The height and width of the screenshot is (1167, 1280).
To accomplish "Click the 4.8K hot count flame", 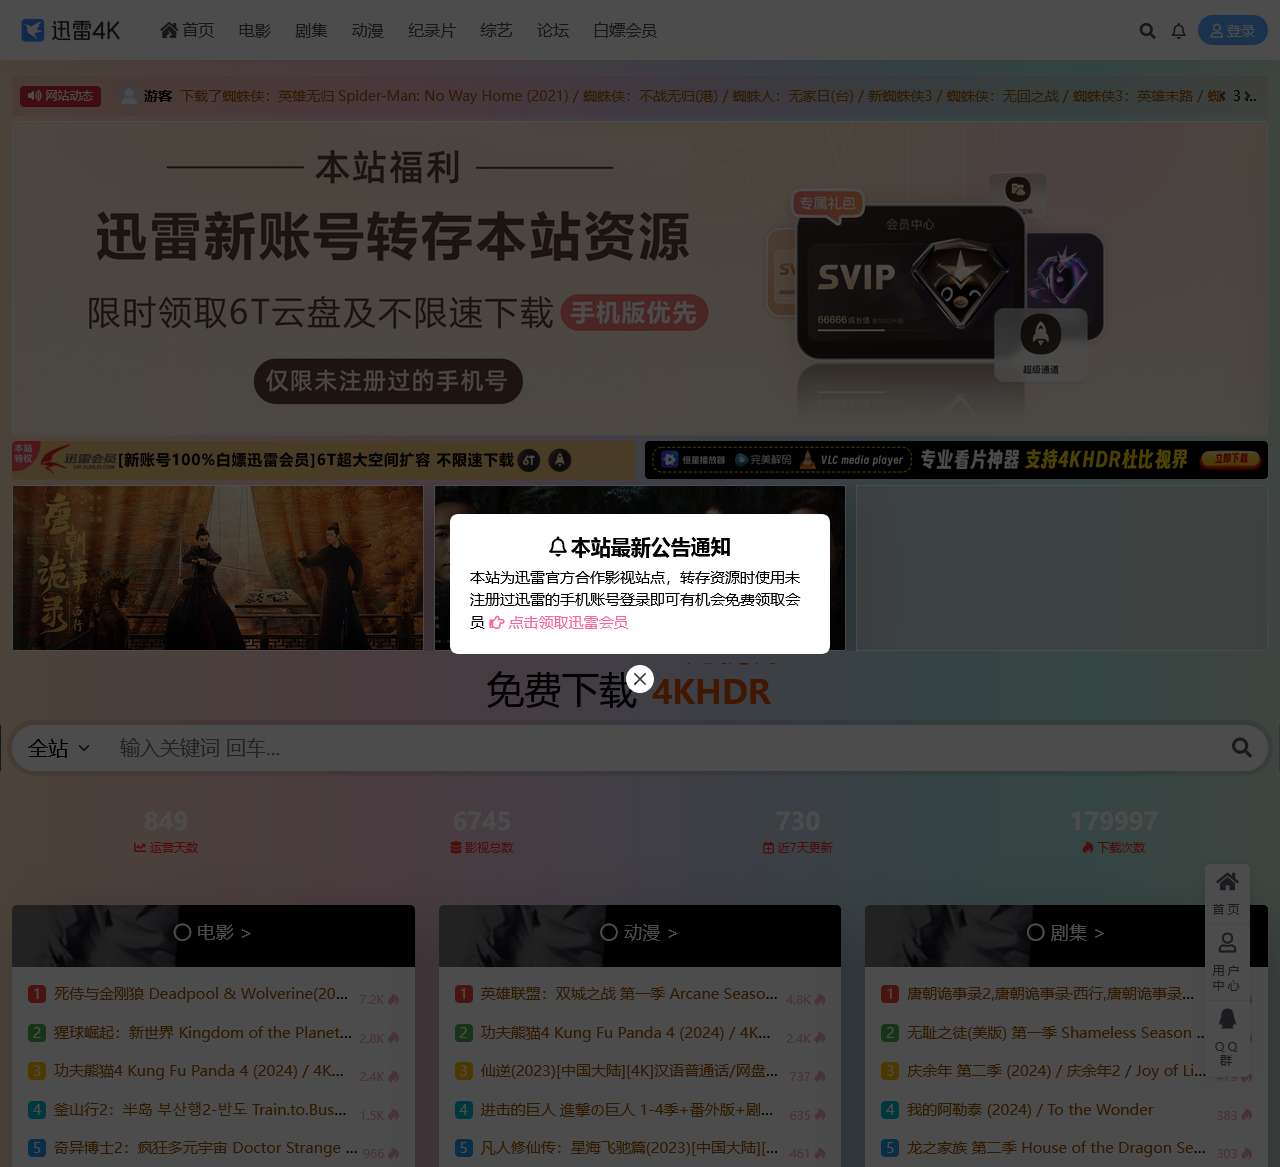I will (x=806, y=999).
